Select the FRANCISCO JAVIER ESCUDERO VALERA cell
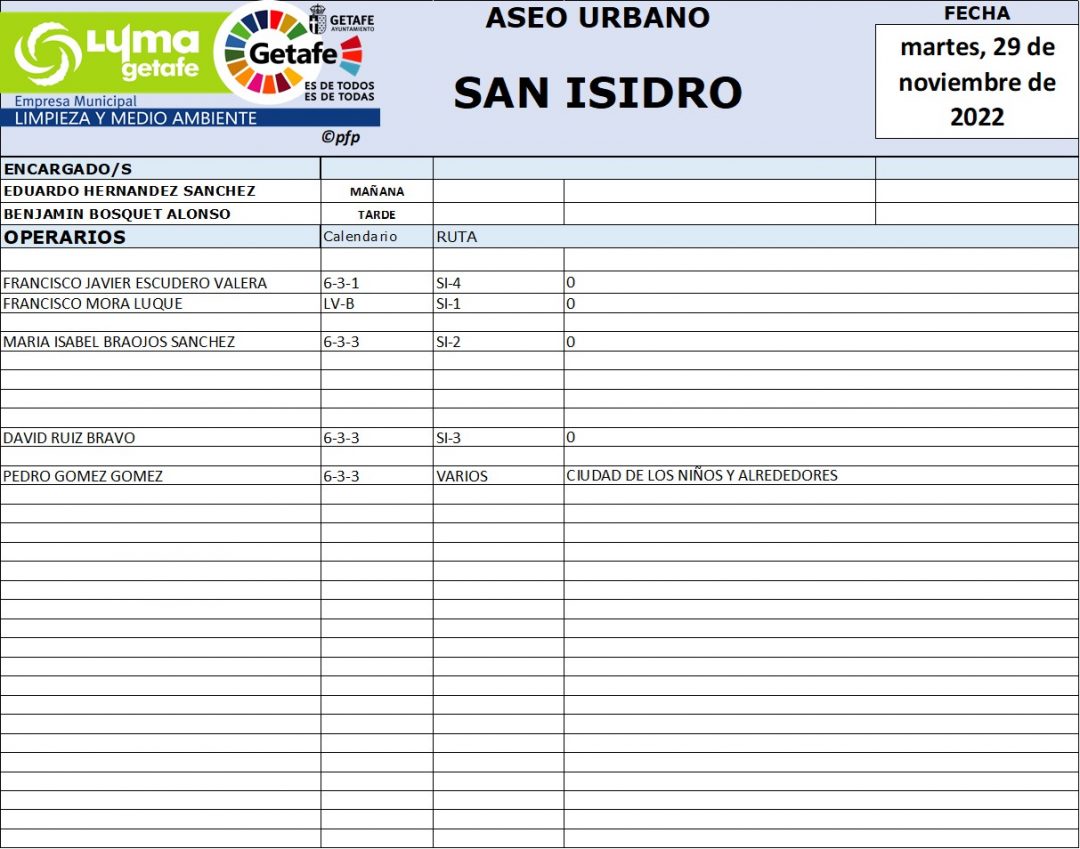This screenshot has width=1080, height=849. tap(160, 283)
